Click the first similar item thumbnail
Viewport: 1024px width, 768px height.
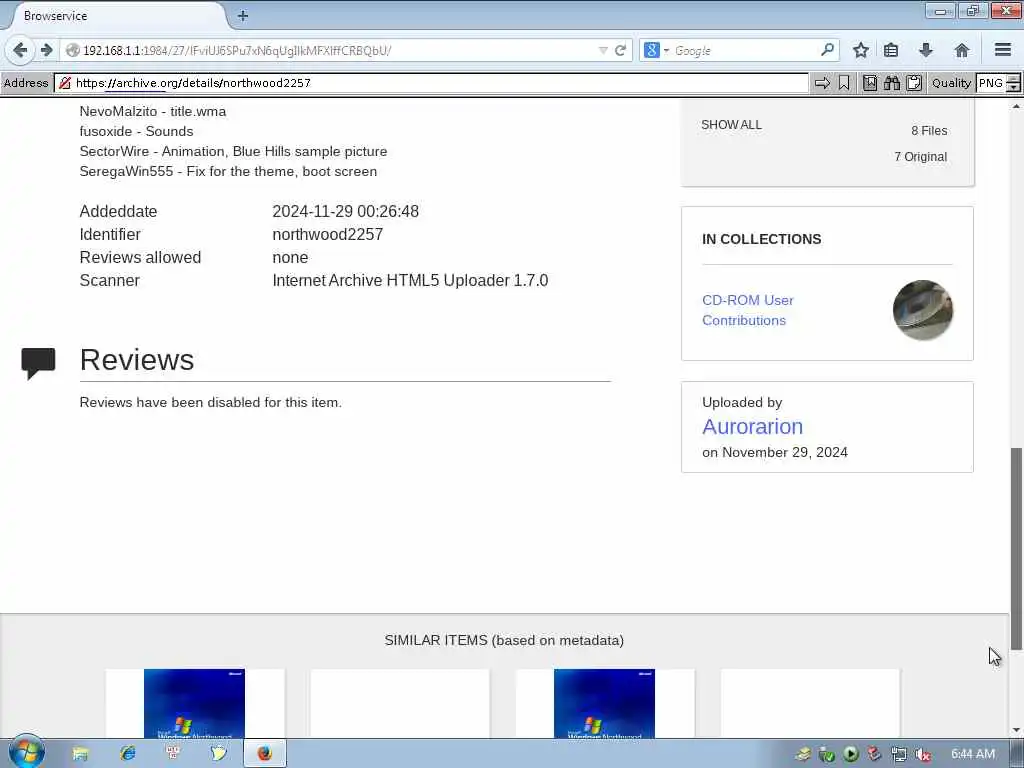[x=195, y=703]
